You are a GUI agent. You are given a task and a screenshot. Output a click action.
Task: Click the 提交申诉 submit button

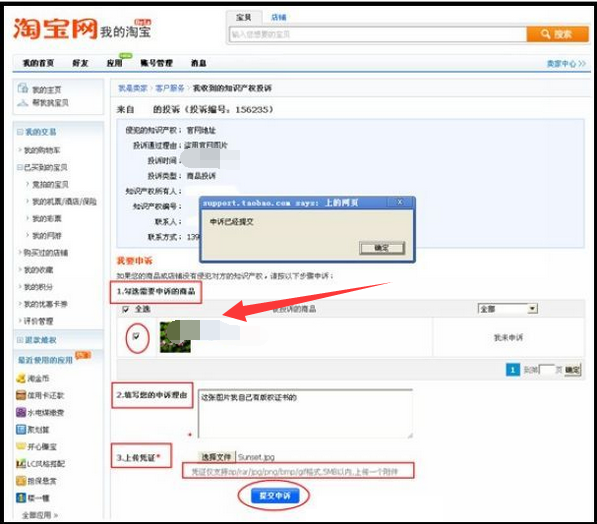[x=275, y=496]
